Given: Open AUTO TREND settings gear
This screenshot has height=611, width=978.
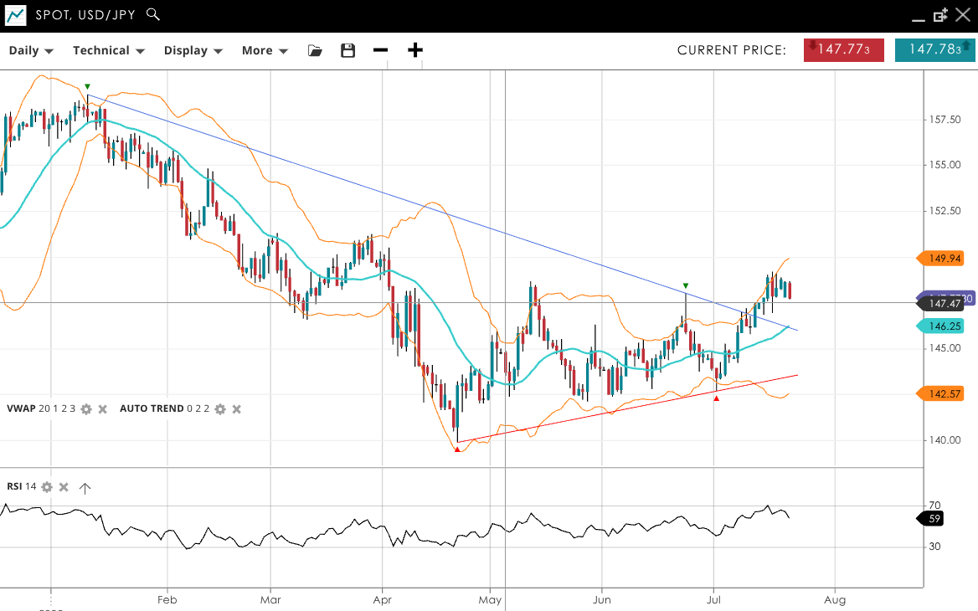Looking at the screenshot, I should 220,409.
